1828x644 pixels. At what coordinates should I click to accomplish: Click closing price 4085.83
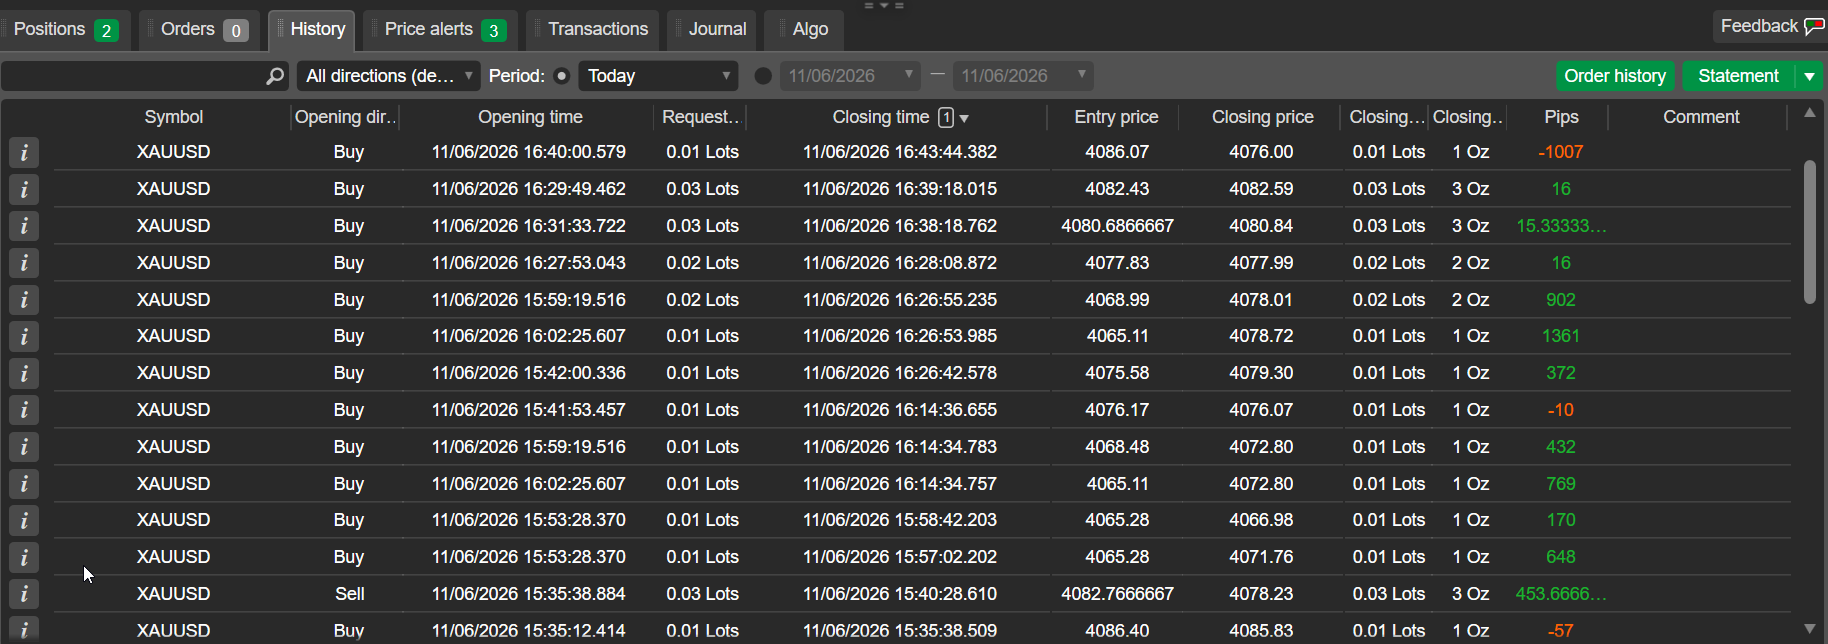coord(1261,631)
